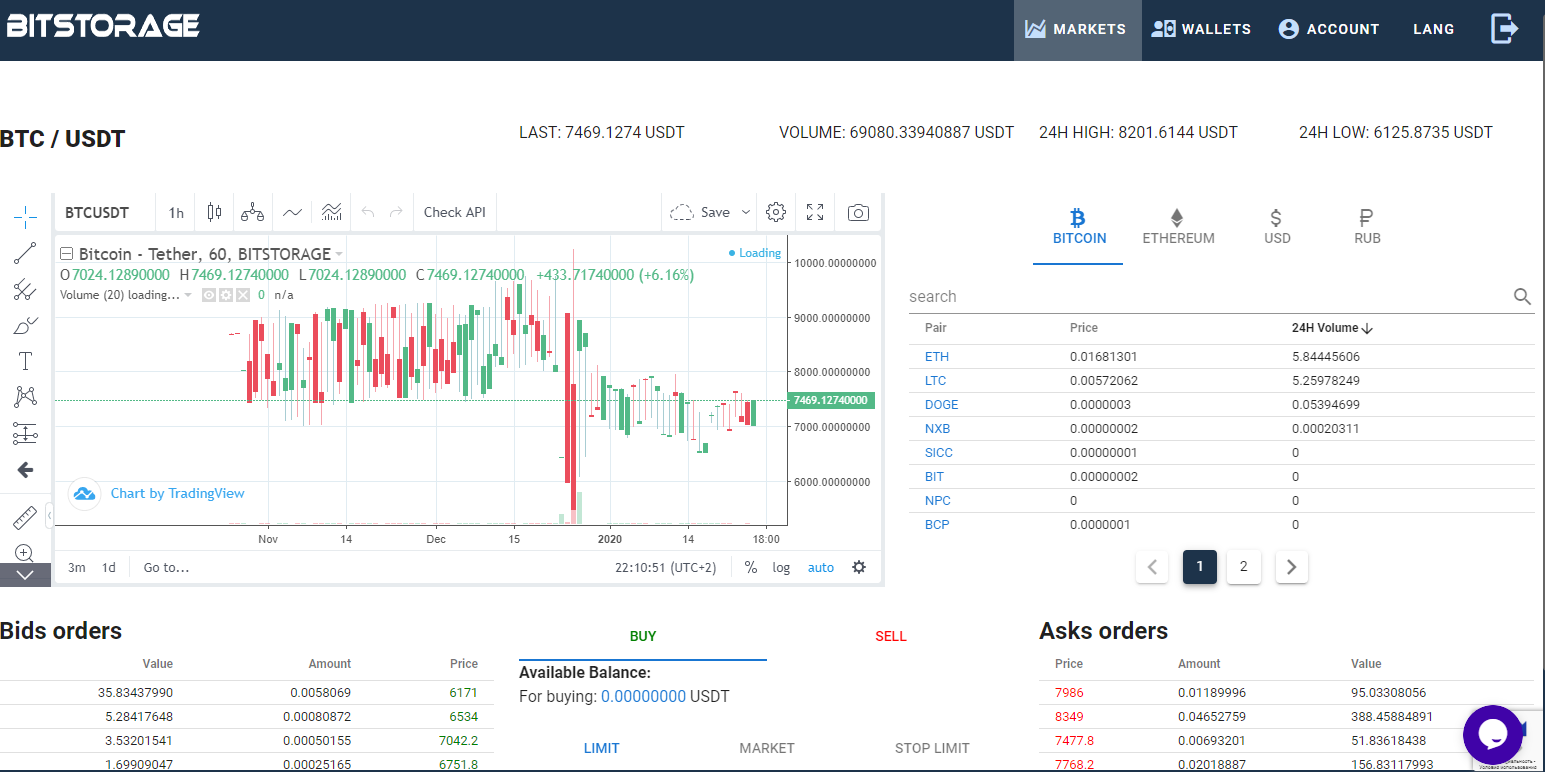The image size is (1545, 772).
Task: Open the Save dropdown arrow
Action: click(745, 212)
